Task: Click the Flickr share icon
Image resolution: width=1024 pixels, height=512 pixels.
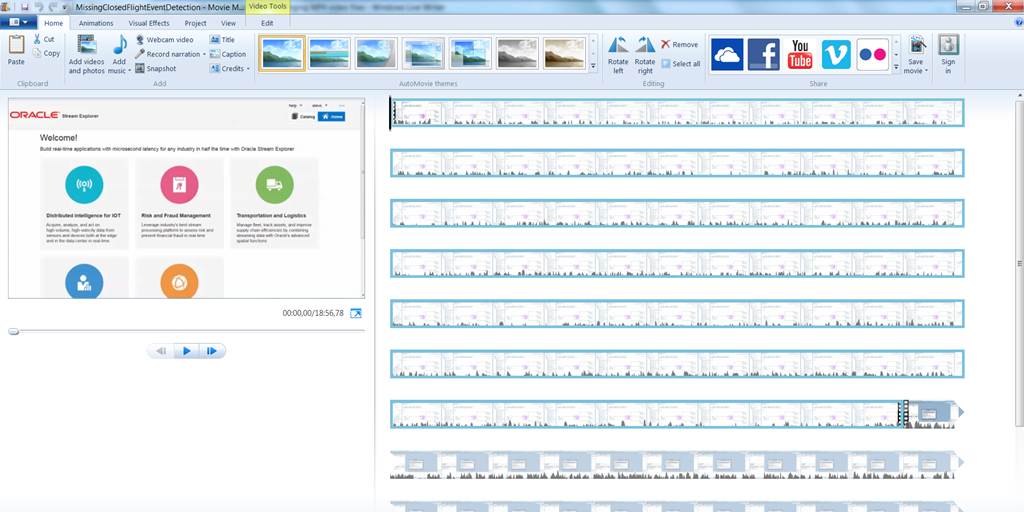Action: (872, 54)
